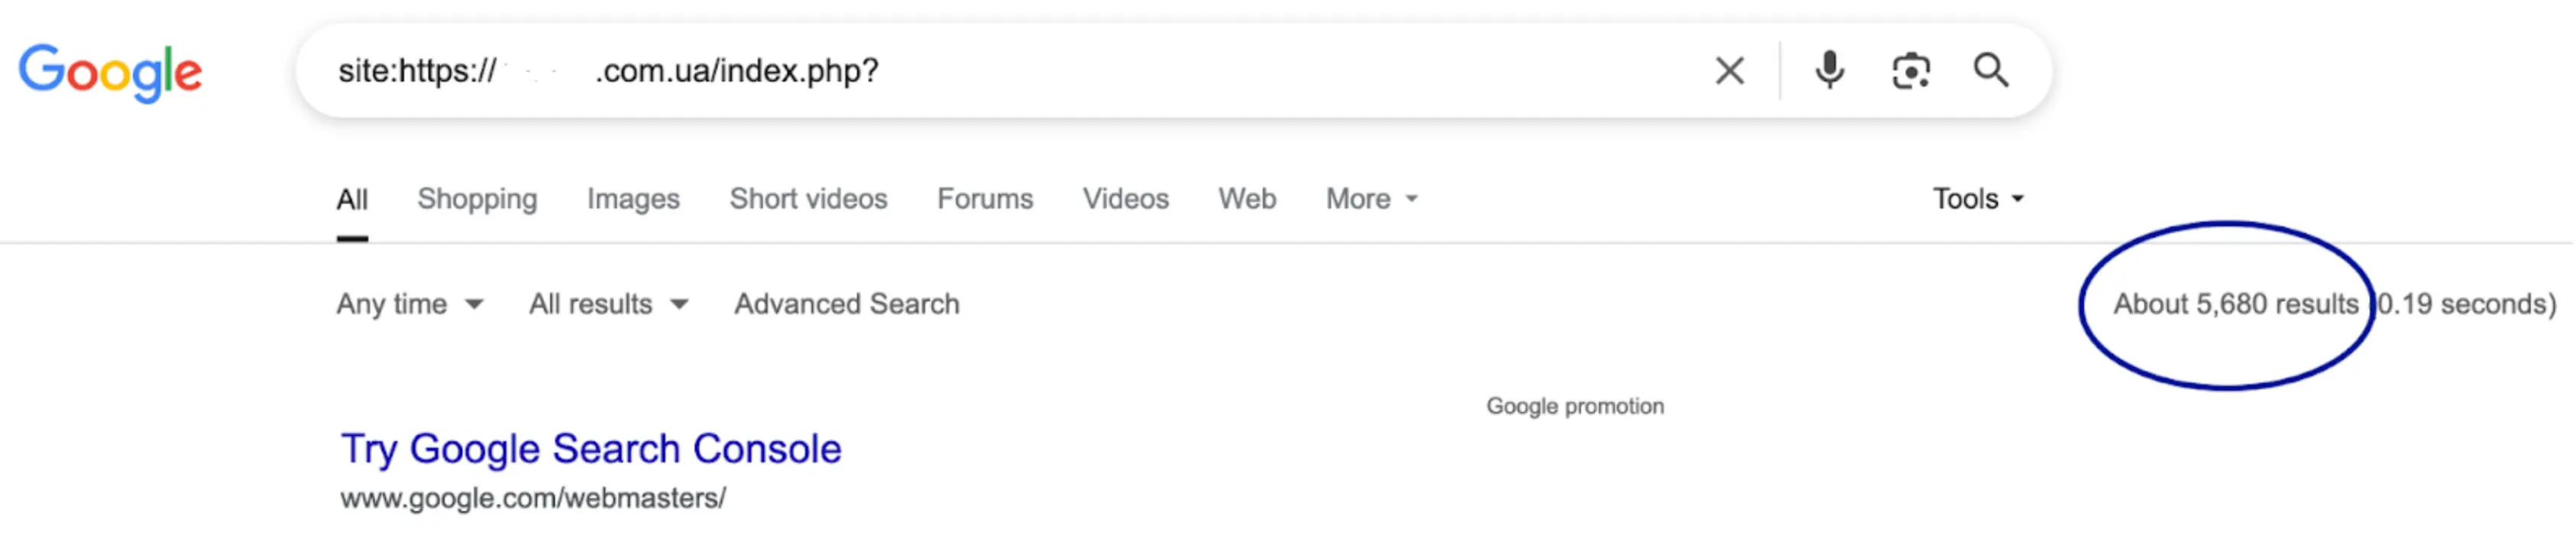Open Try Google Search Console link
Image resolution: width=2576 pixels, height=549 pixels.
click(x=591, y=449)
